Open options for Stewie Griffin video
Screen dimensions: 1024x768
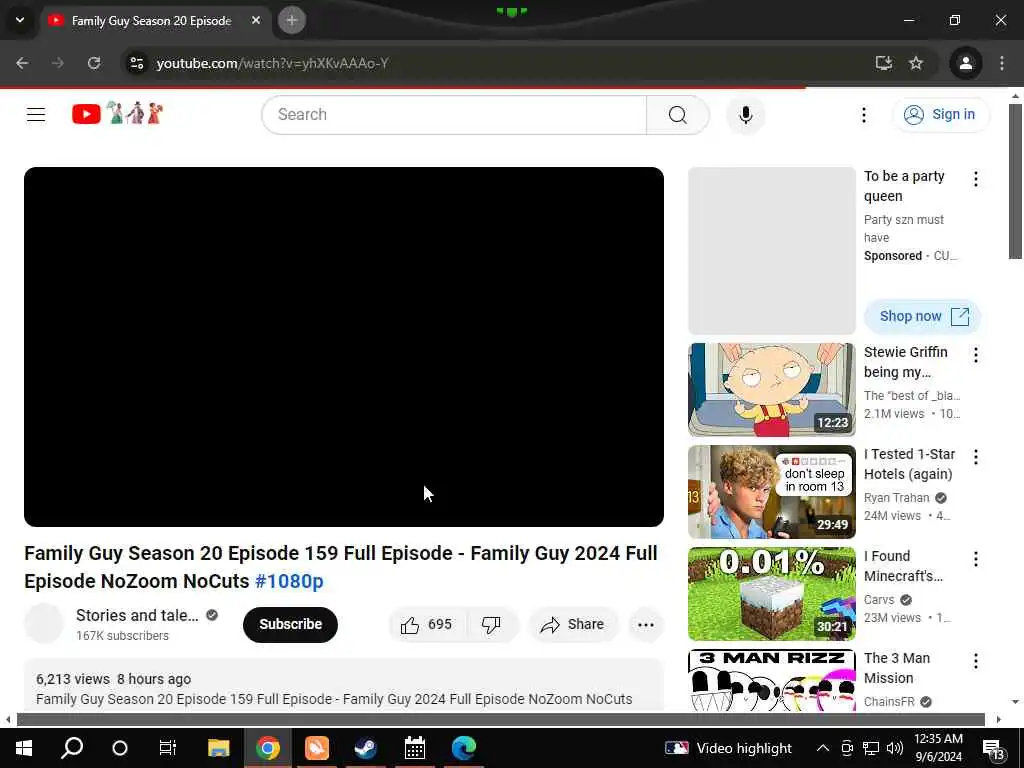(976, 355)
